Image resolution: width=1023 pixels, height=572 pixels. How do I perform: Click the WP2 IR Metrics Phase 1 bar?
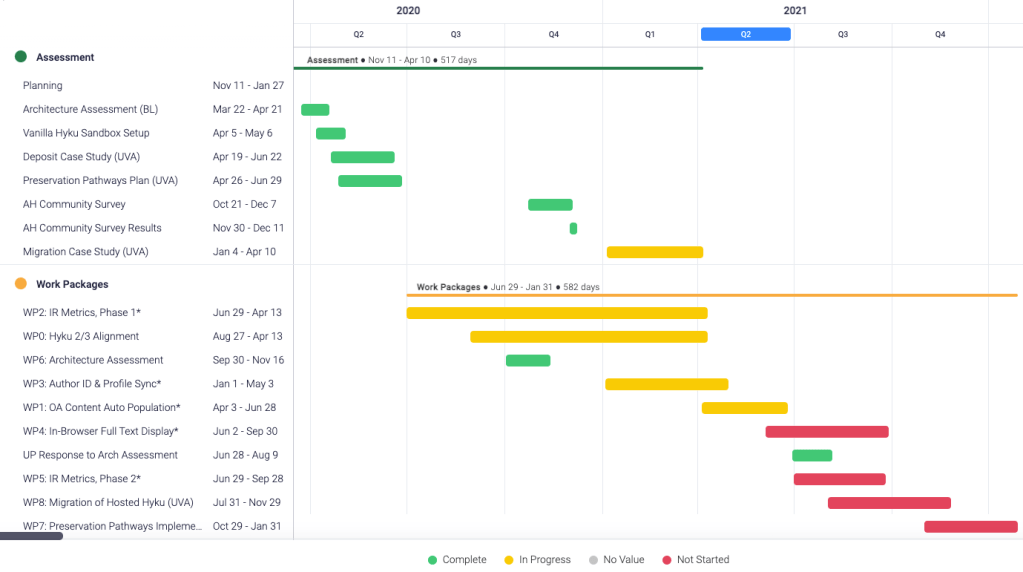point(556,313)
